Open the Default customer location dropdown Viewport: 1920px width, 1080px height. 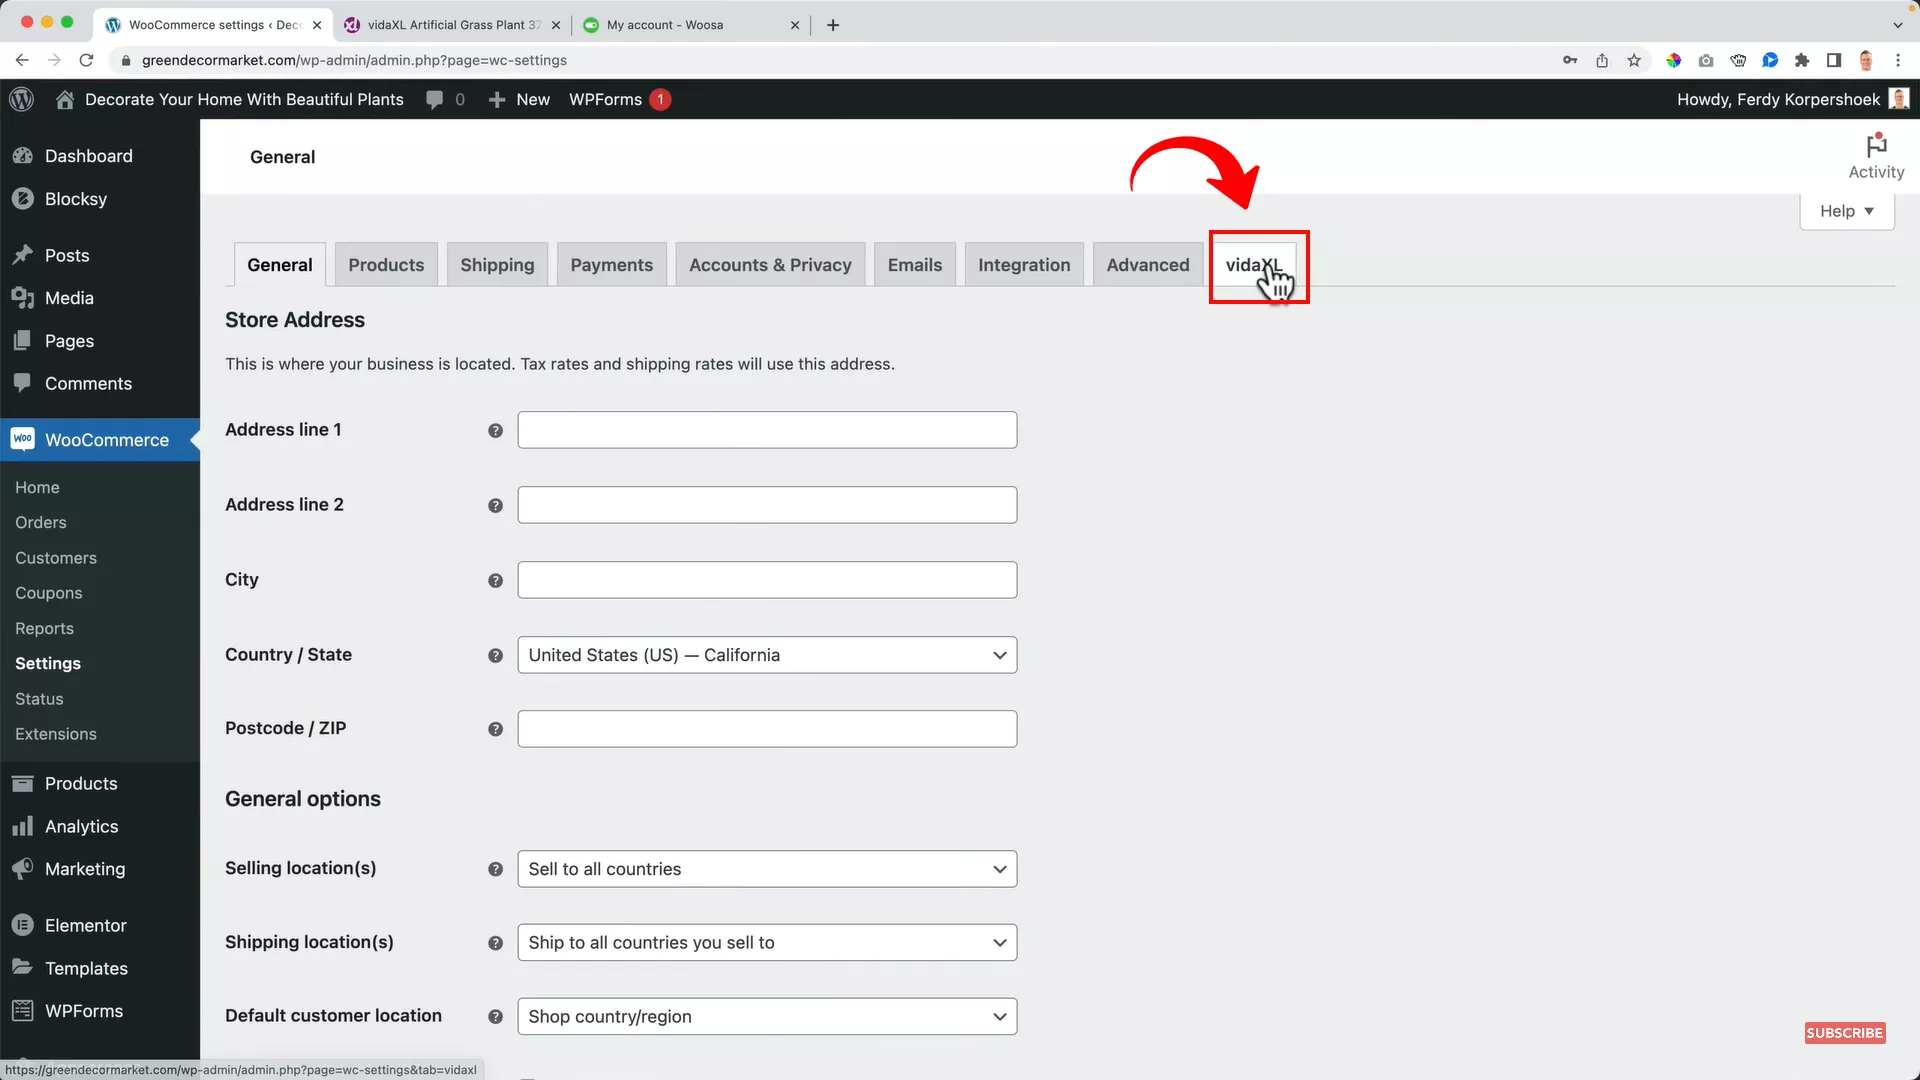(x=766, y=1016)
